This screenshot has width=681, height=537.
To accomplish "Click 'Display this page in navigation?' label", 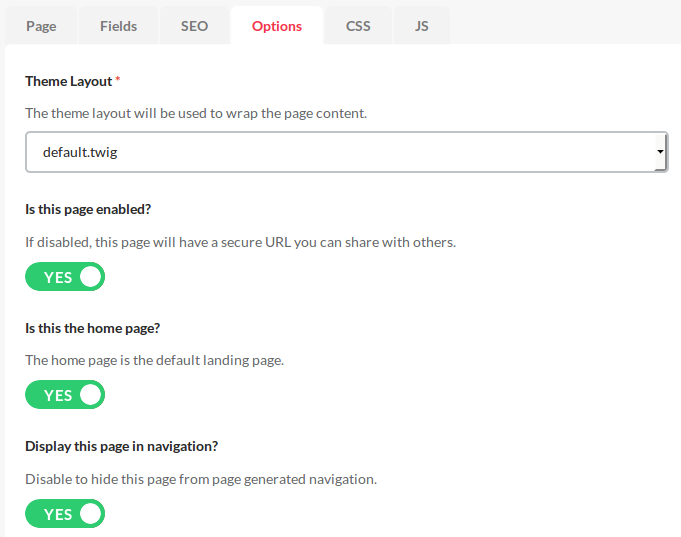I will pos(122,447).
